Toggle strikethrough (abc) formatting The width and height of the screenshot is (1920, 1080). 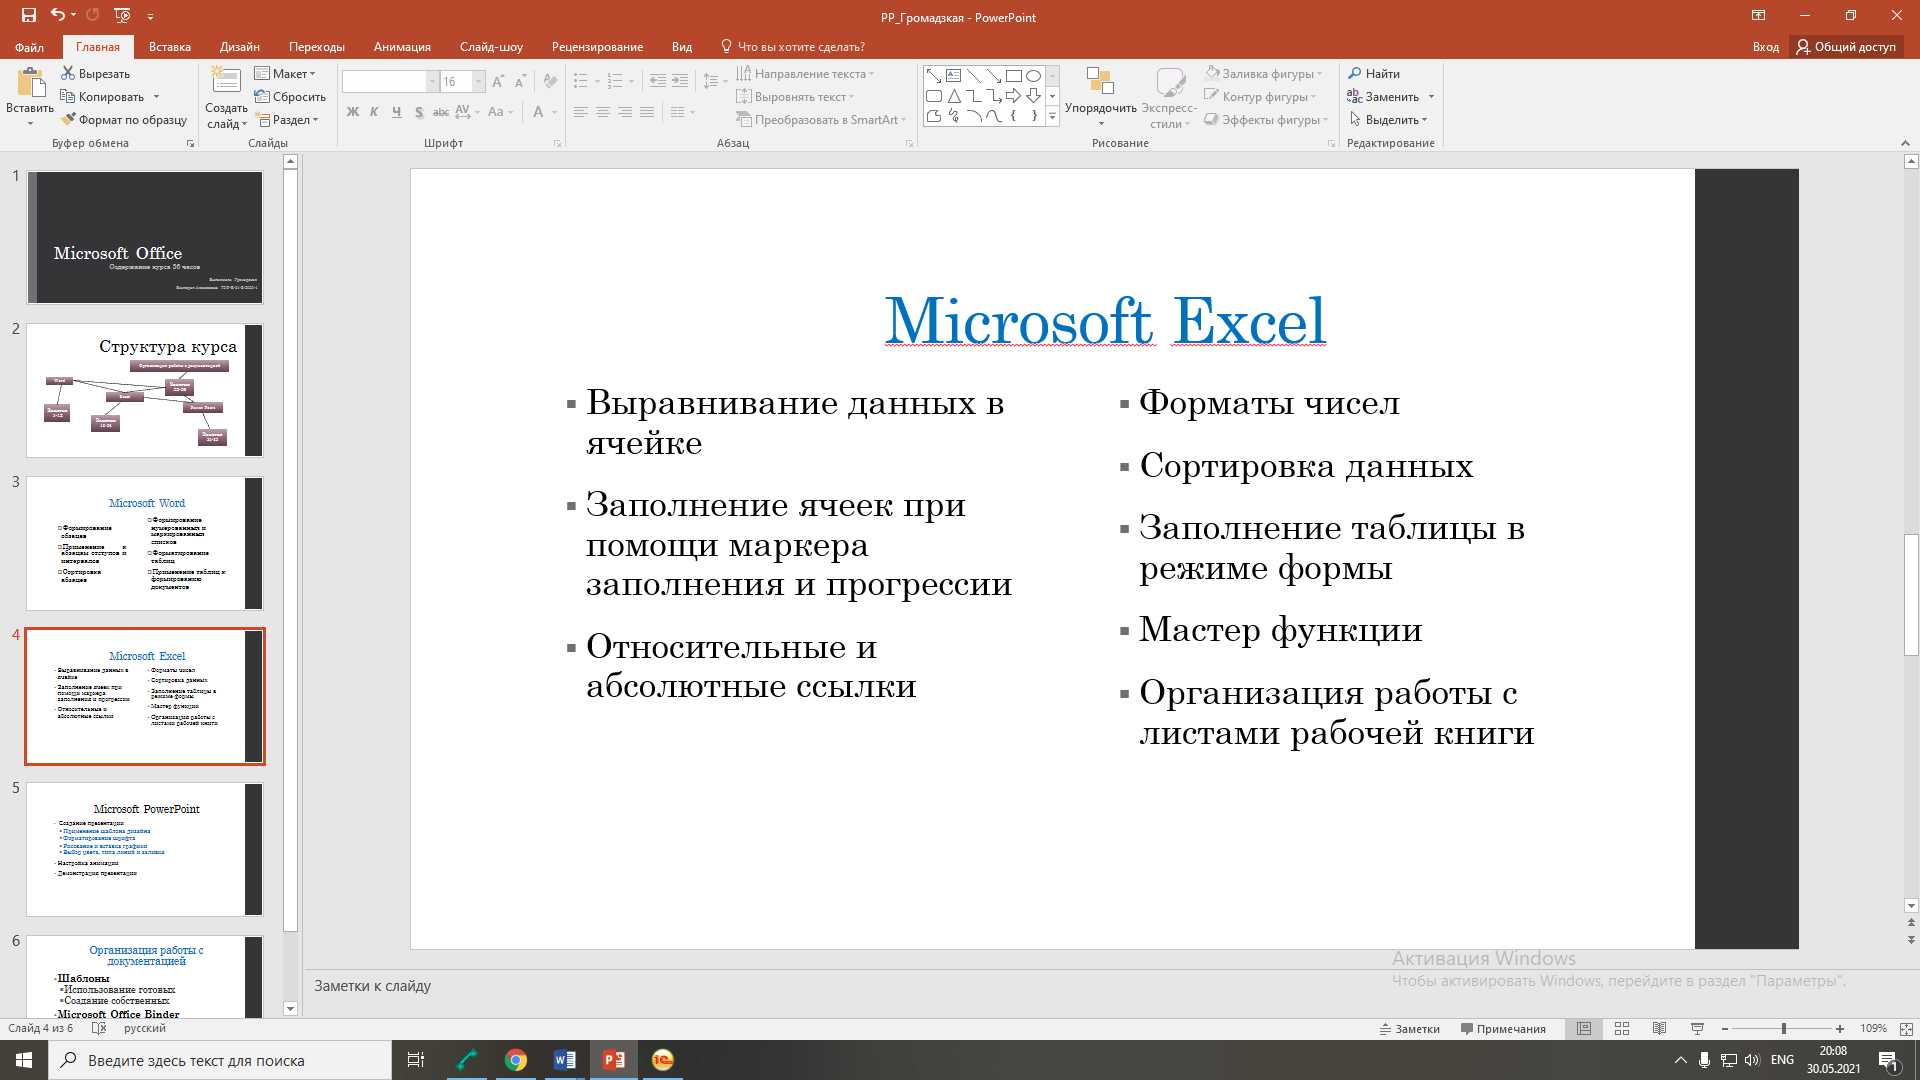(x=440, y=112)
